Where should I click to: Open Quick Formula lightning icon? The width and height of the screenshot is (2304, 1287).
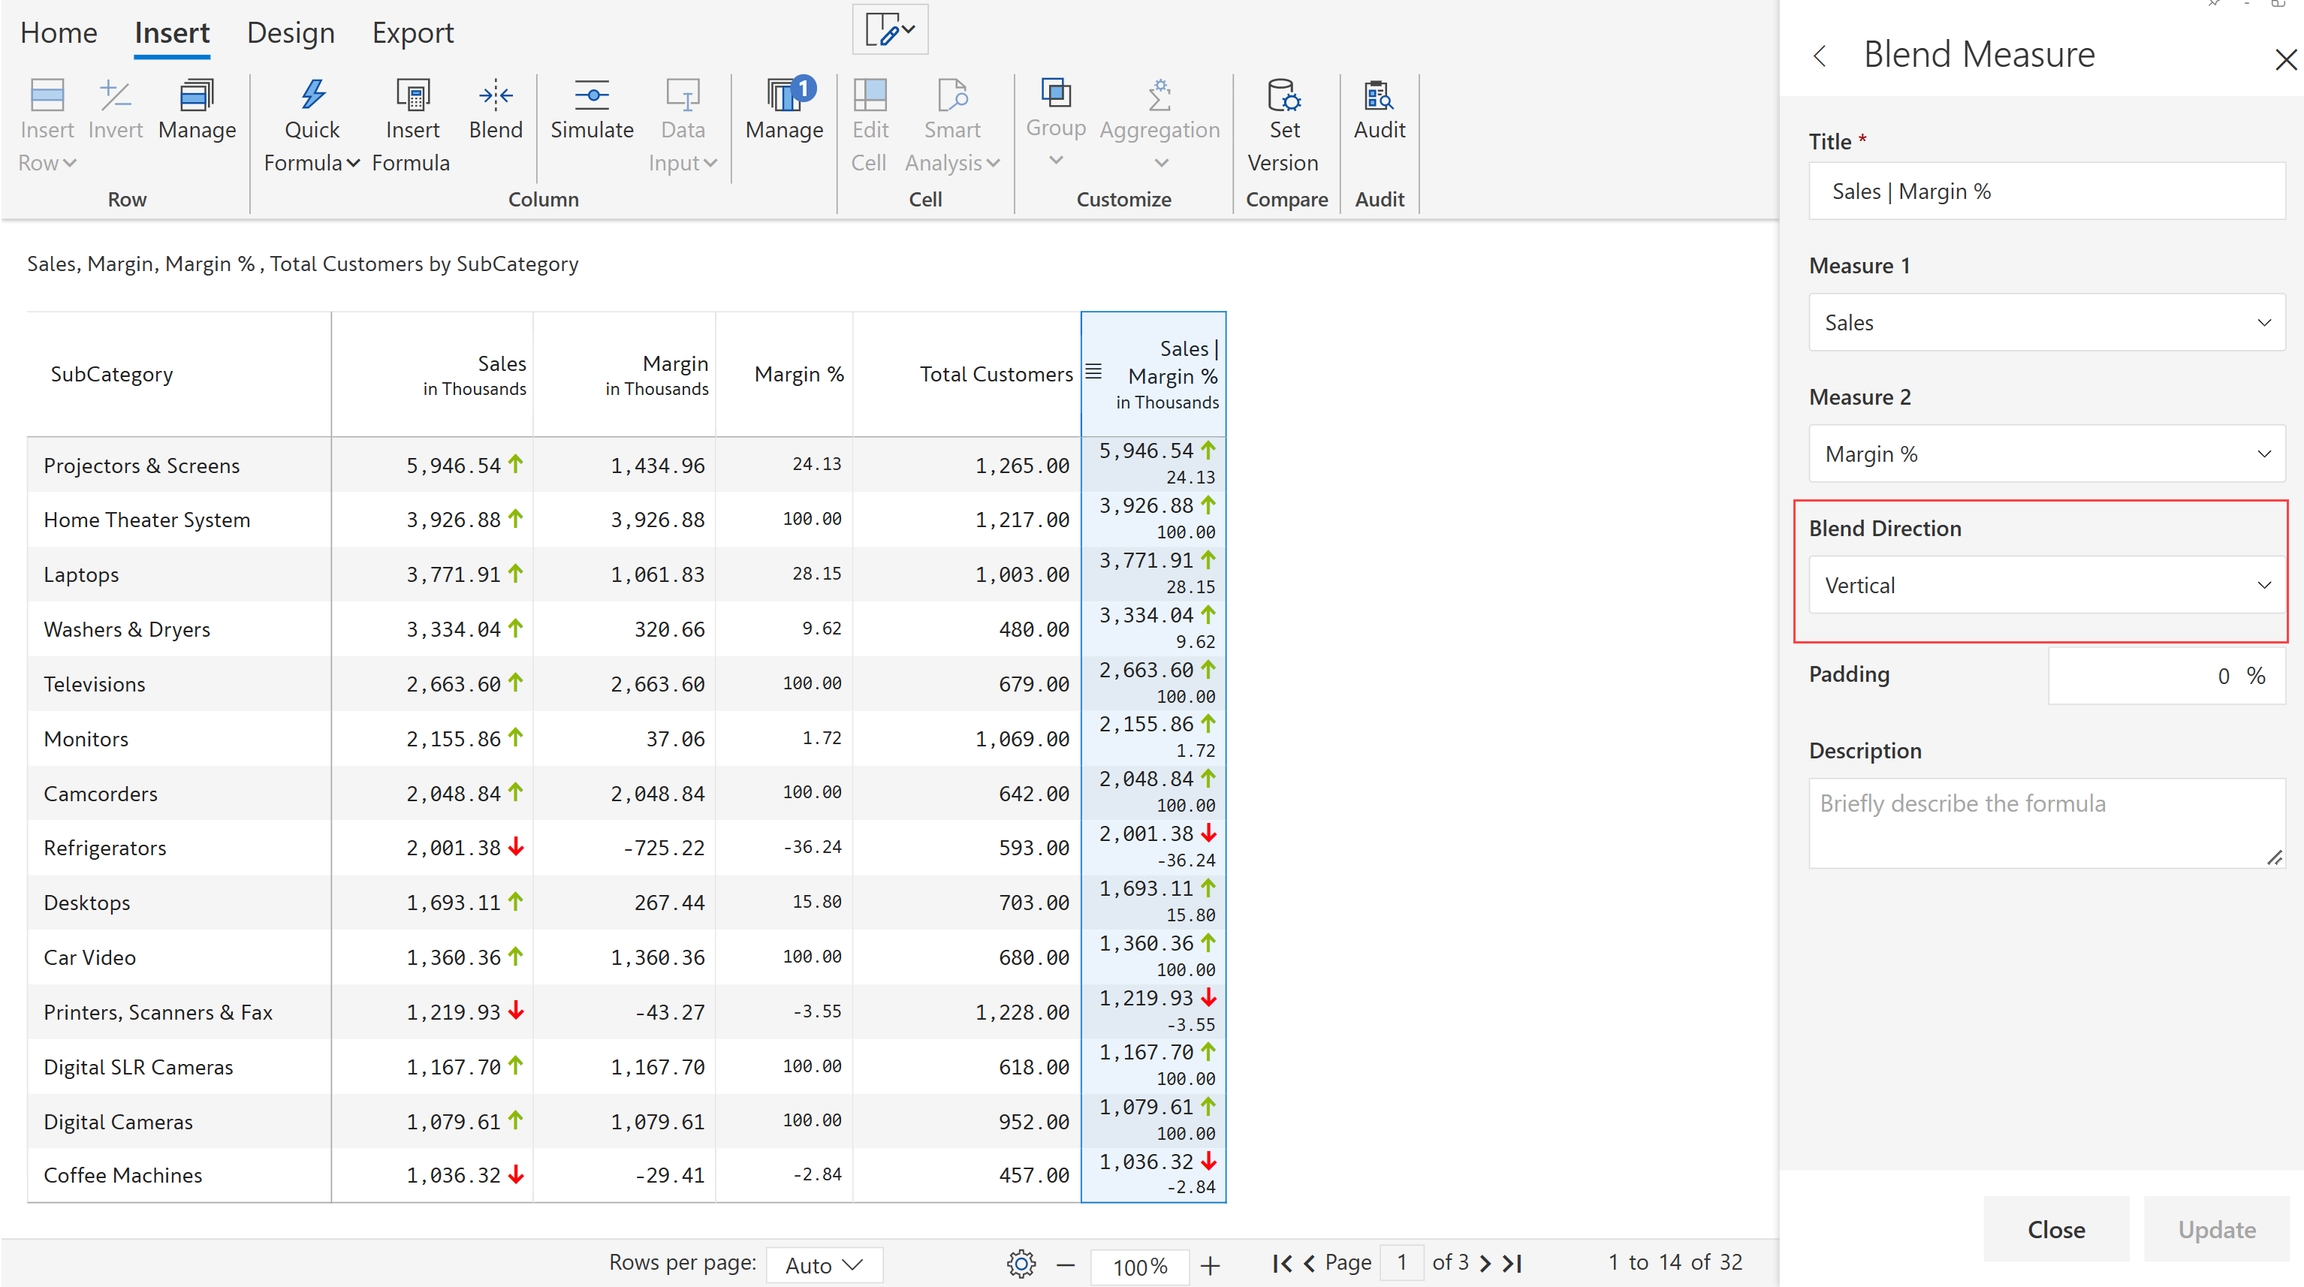point(312,96)
